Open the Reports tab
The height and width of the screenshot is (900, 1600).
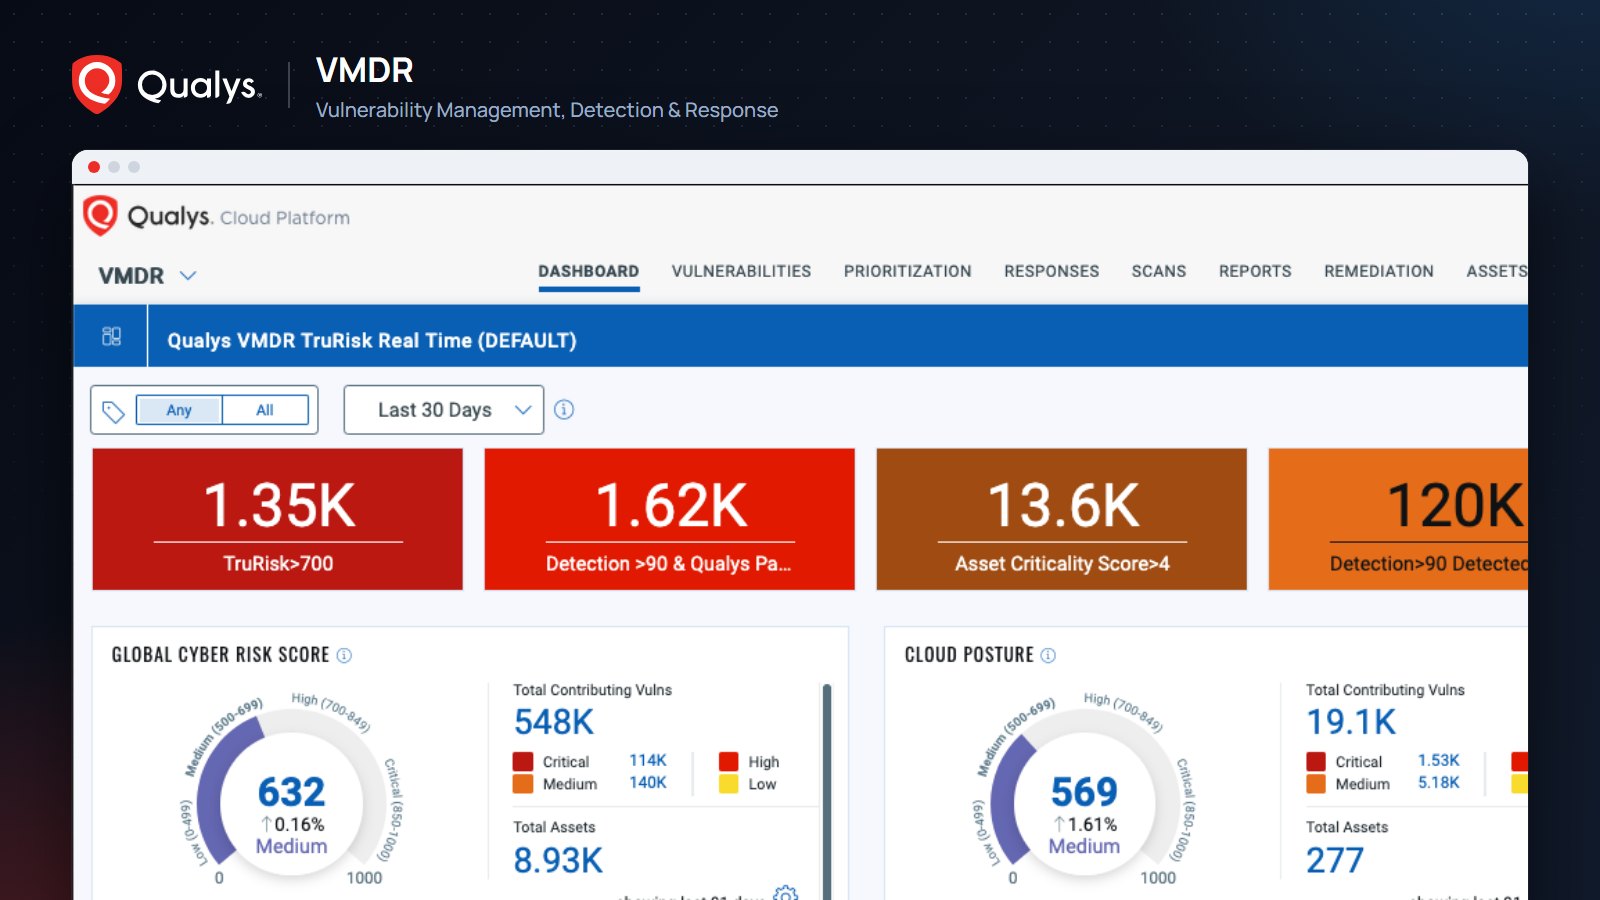coord(1255,271)
